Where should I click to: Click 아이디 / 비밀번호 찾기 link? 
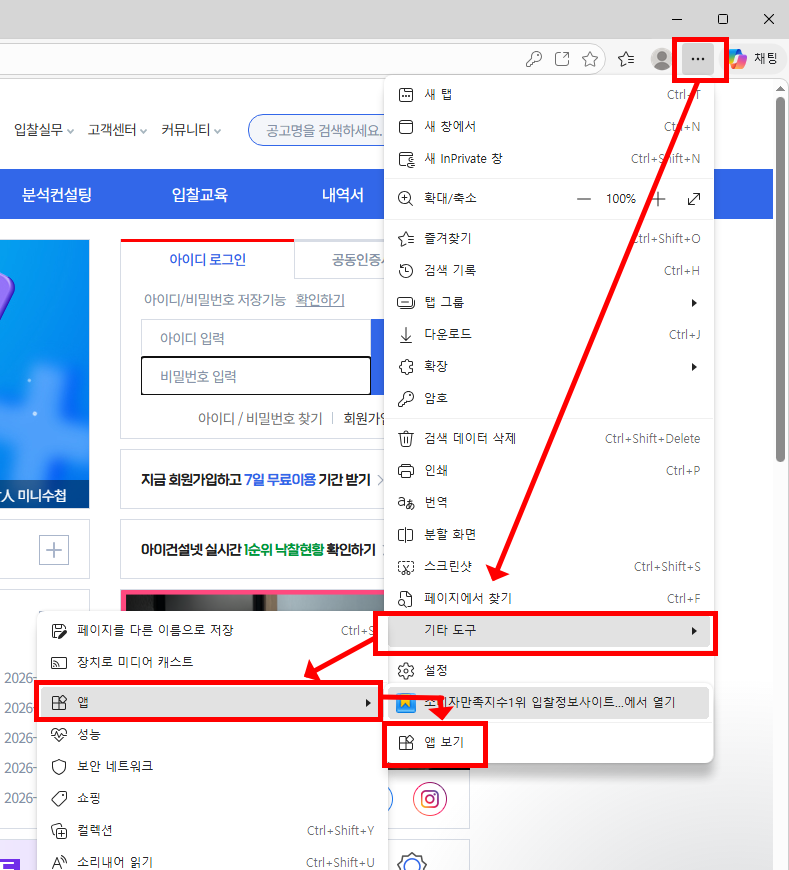260,418
